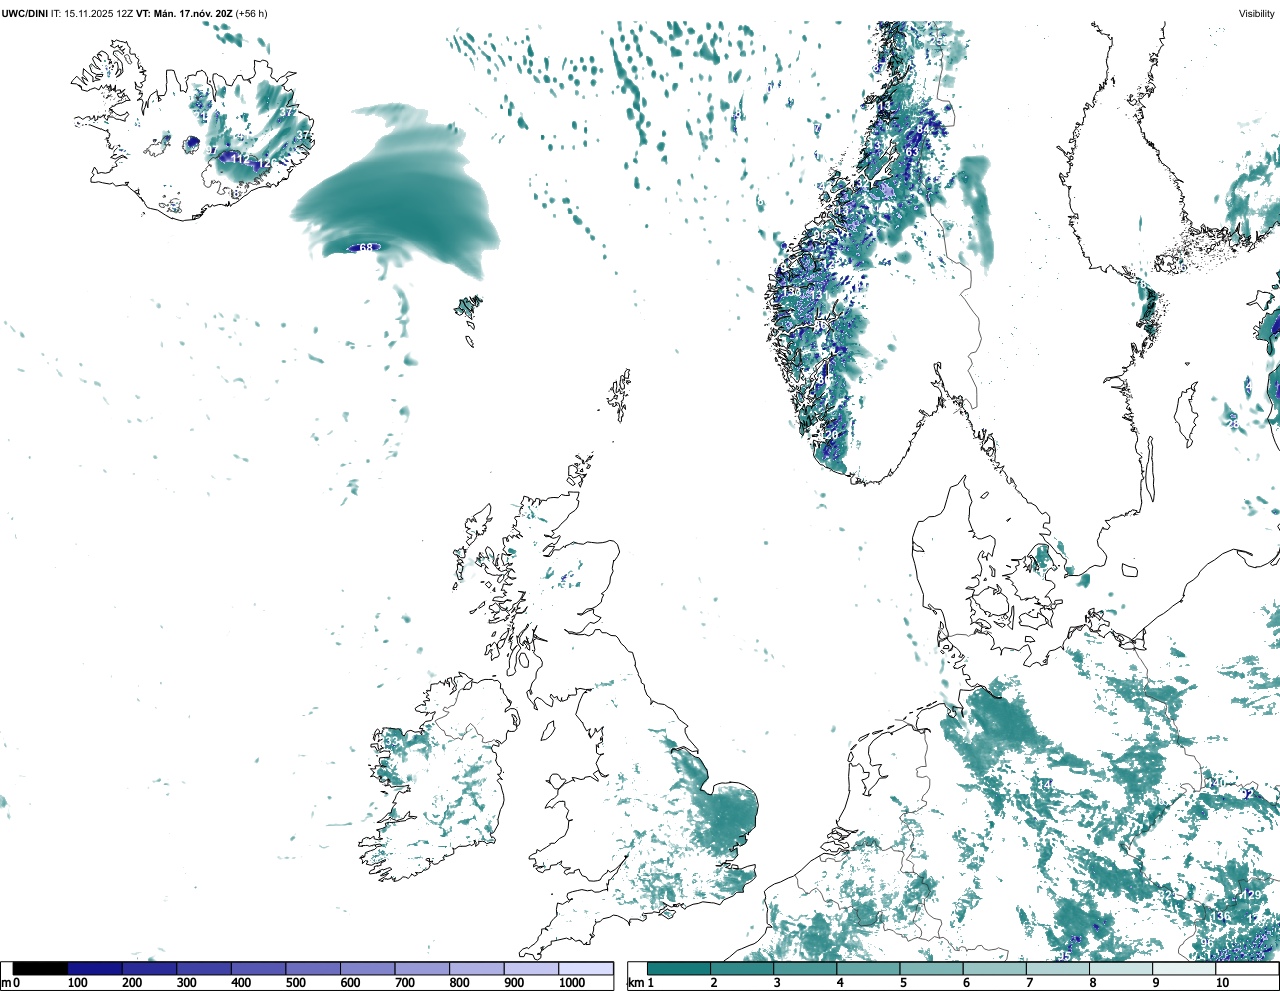Click the 3–4 km legend swatch
The image size is (1280, 991).
coord(805,969)
